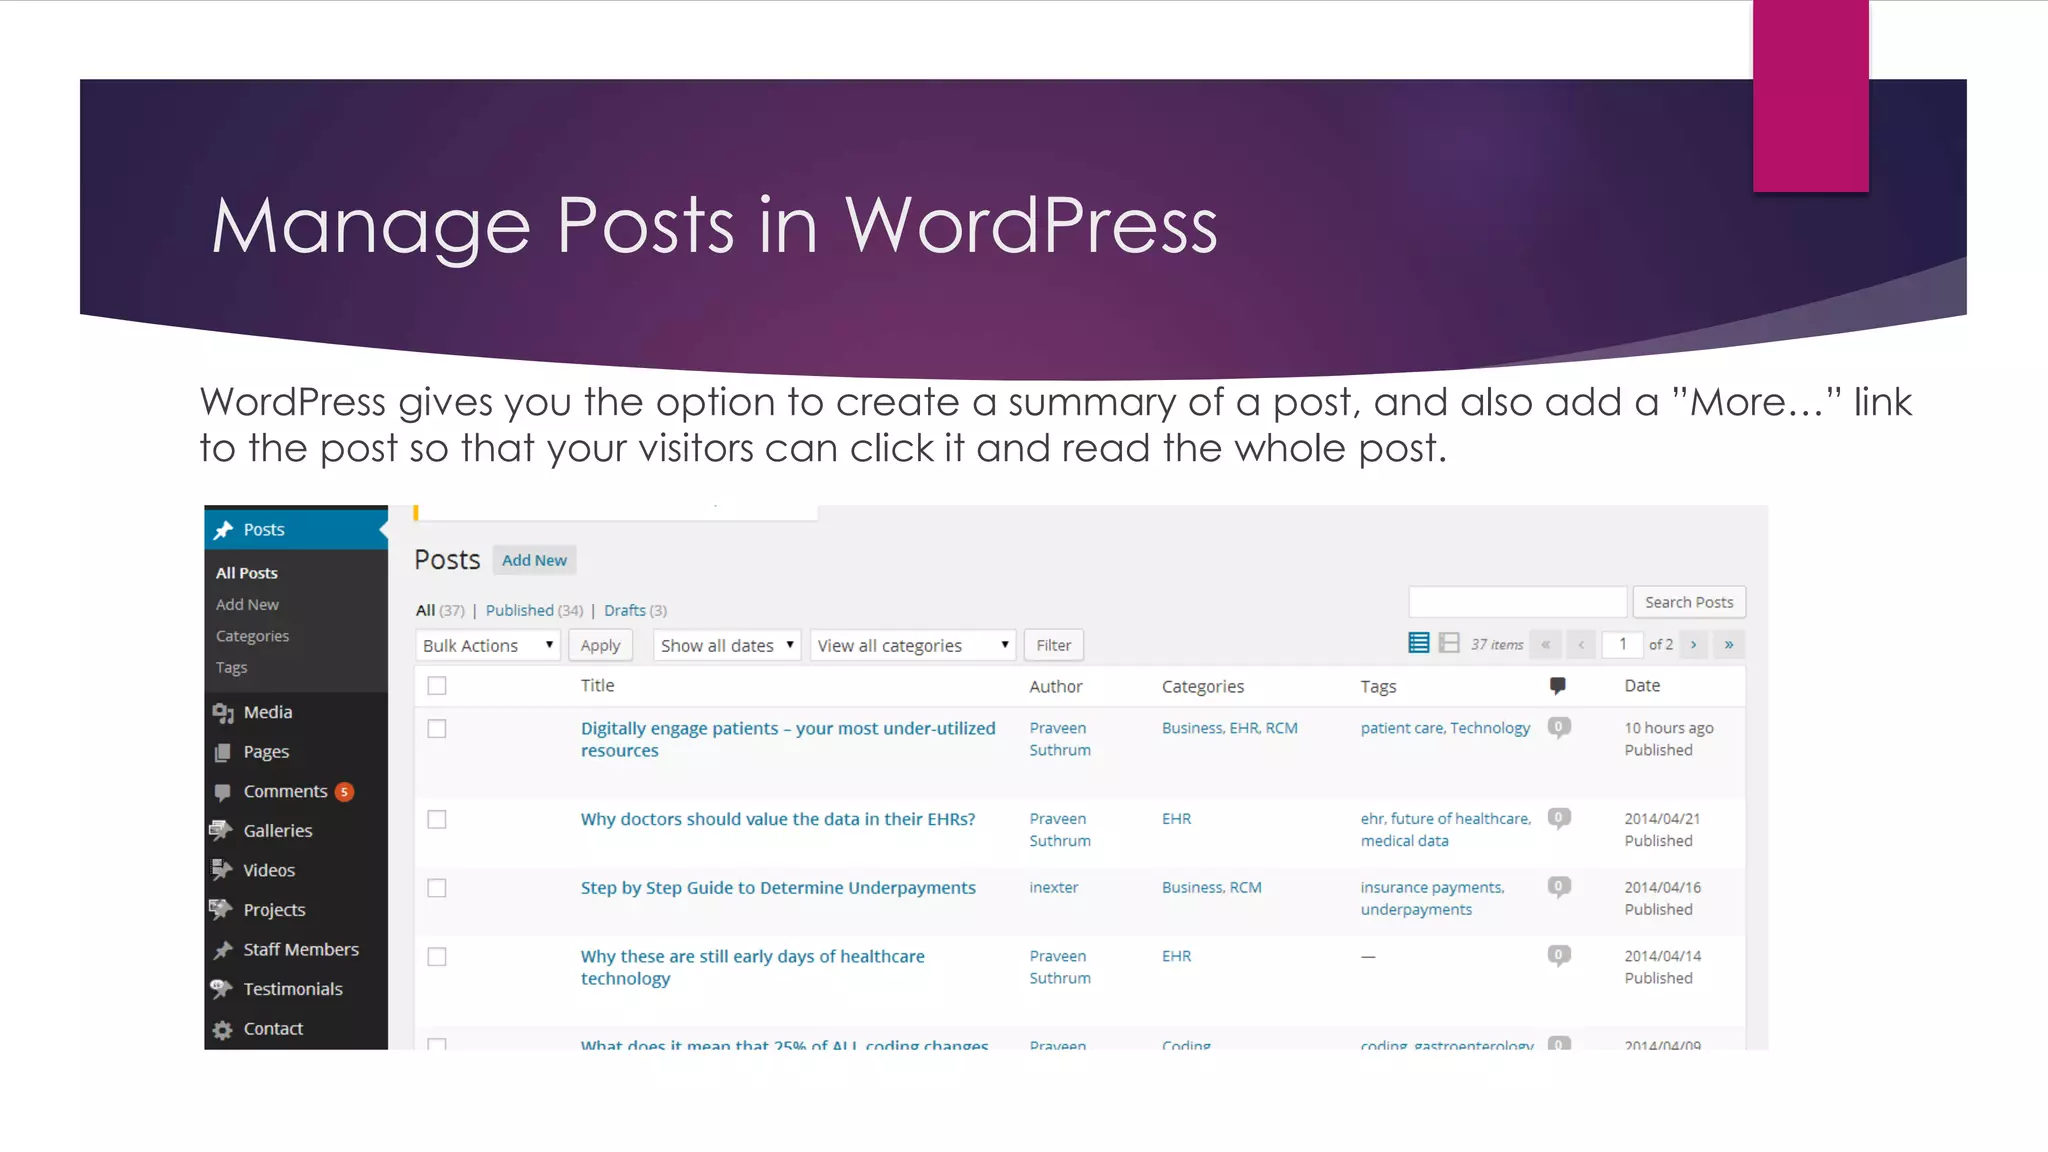This screenshot has width=2048, height=1152.
Task: Click the Videos icon in sidebar
Action: 222,870
